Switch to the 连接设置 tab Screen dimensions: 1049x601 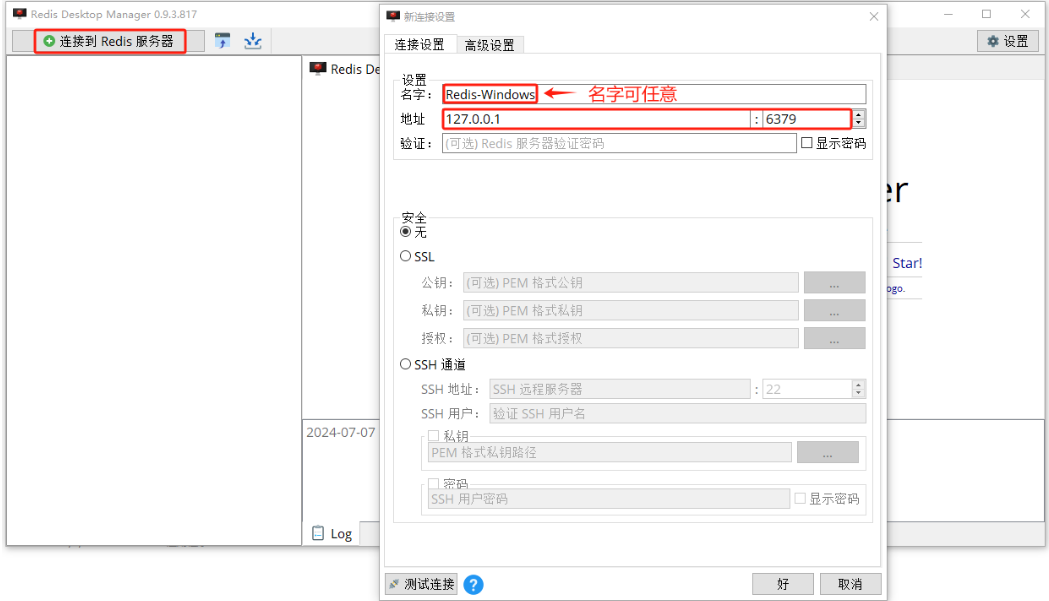[419, 45]
